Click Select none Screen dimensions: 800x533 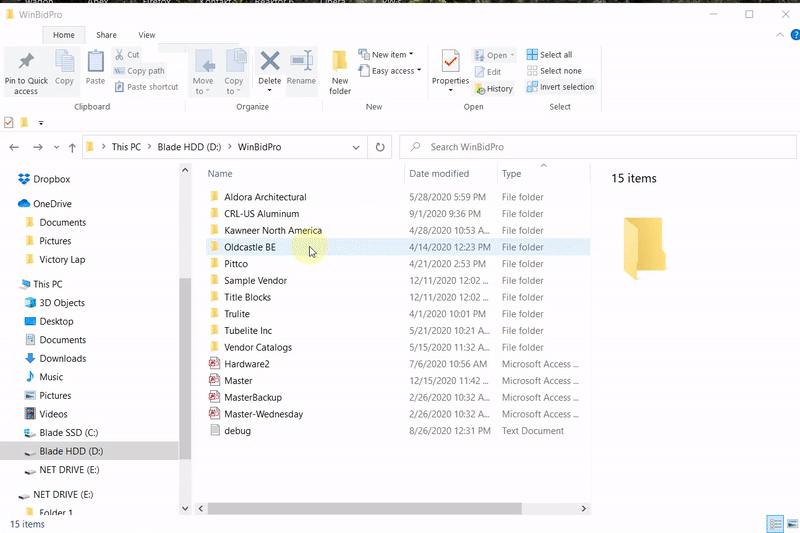point(554,71)
